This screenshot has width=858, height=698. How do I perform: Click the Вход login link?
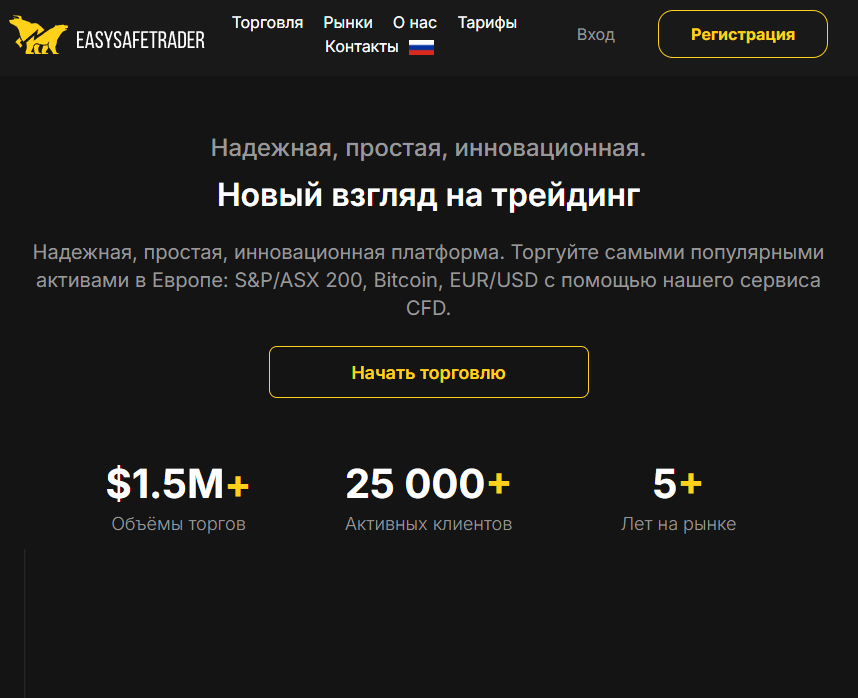[596, 34]
